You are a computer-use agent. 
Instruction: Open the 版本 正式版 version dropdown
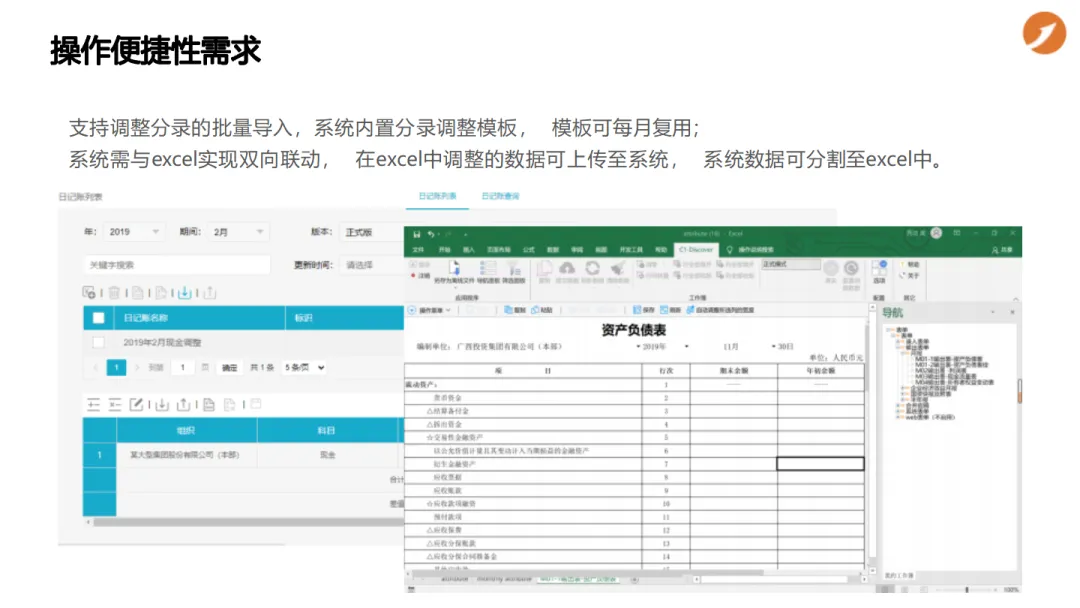pyautogui.click(x=372, y=232)
